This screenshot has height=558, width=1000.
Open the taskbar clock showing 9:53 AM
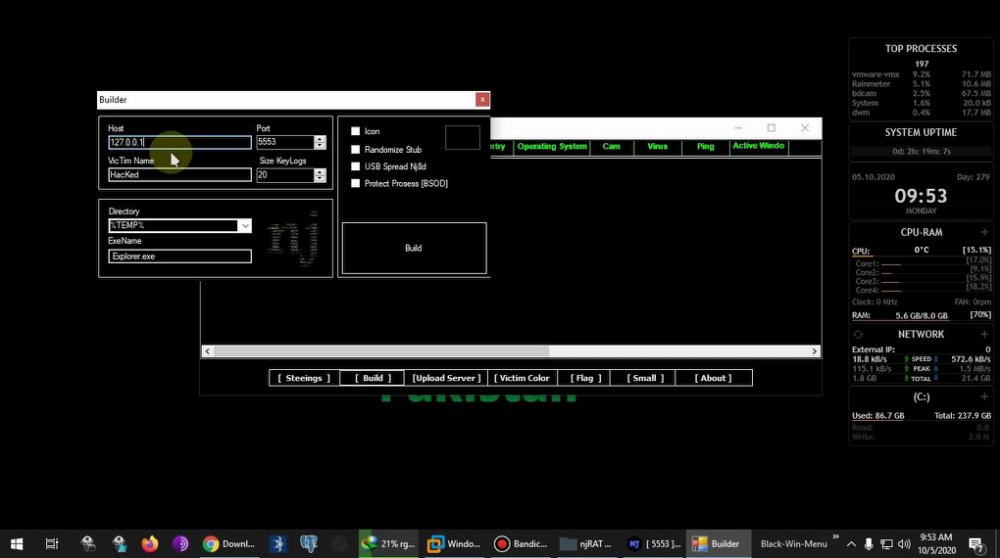(x=936, y=544)
